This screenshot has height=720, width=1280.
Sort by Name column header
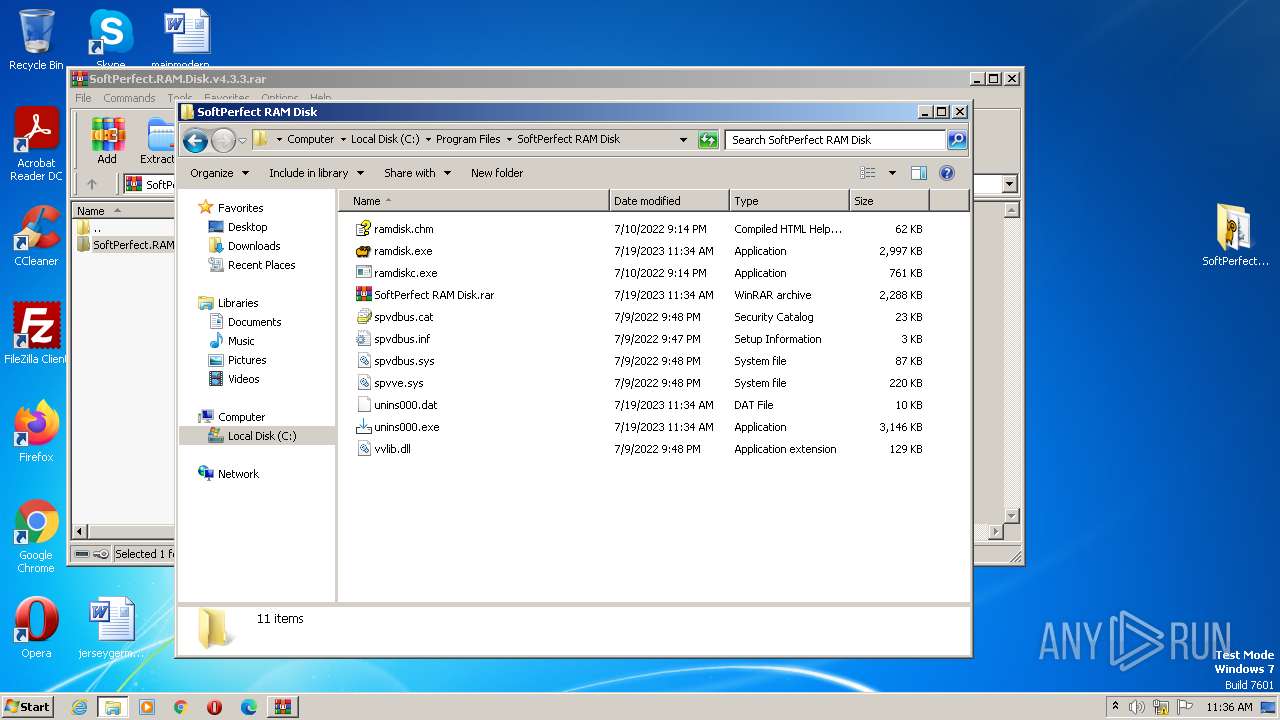pyautogui.click(x=475, y=201)
